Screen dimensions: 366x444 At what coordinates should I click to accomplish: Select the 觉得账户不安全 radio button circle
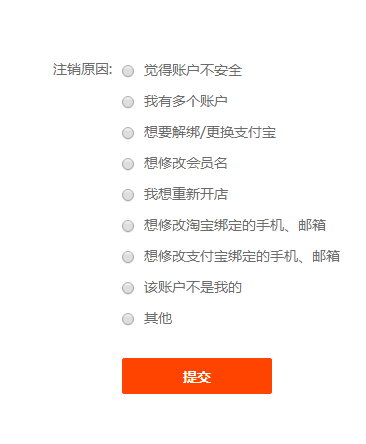point(128,71)
